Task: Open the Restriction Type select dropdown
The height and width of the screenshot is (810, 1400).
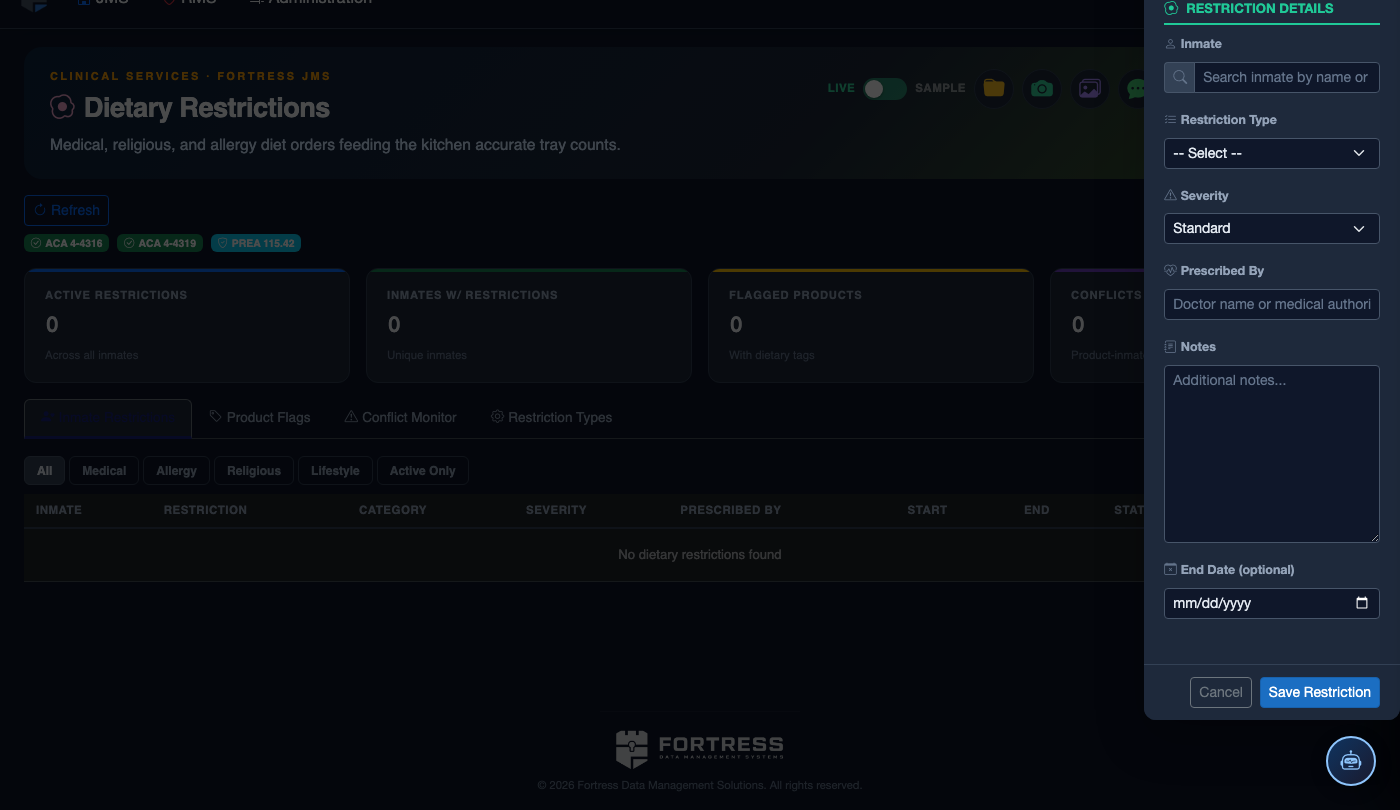Action: (x=1271, y=153)
